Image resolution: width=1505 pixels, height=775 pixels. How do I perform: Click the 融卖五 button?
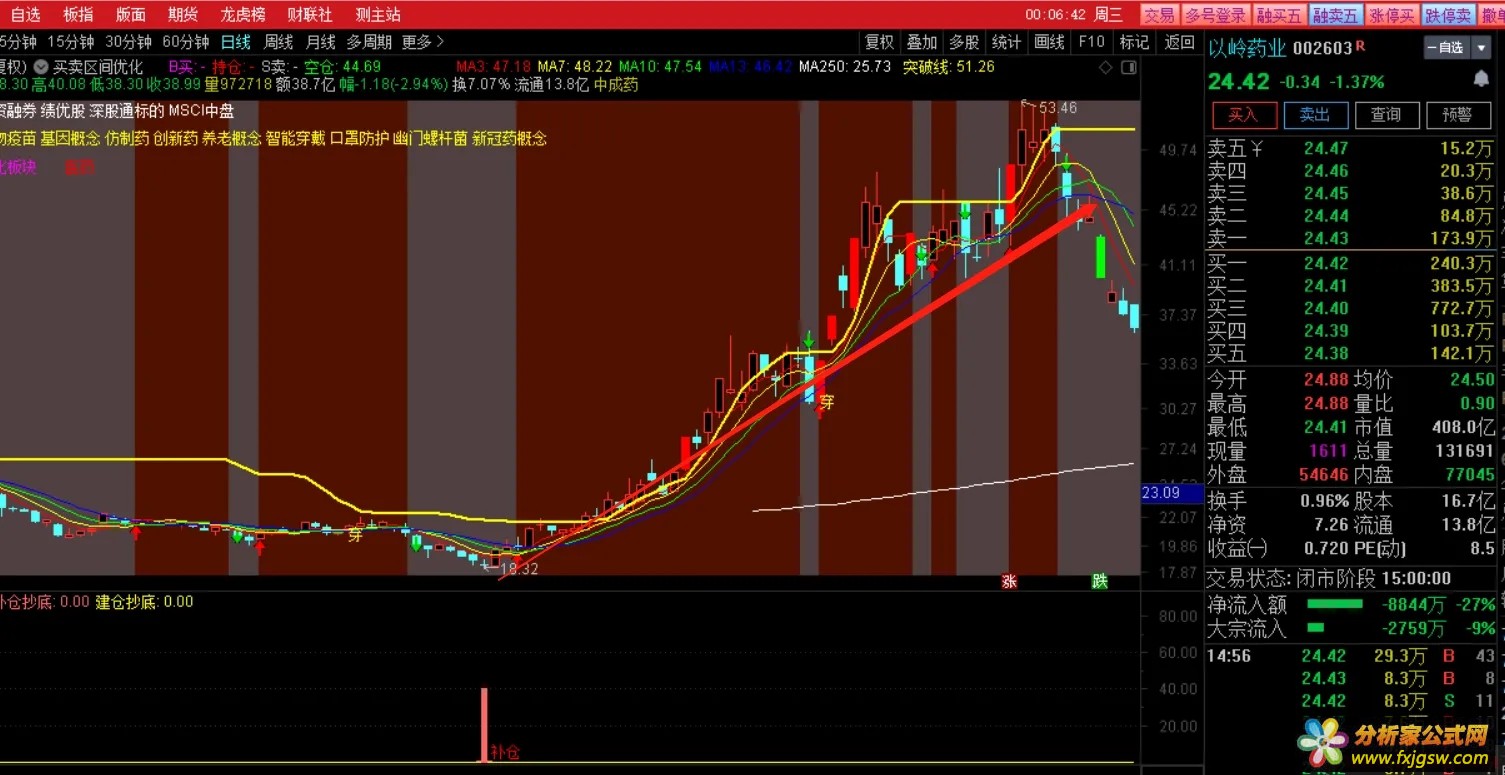[1336, 14]
